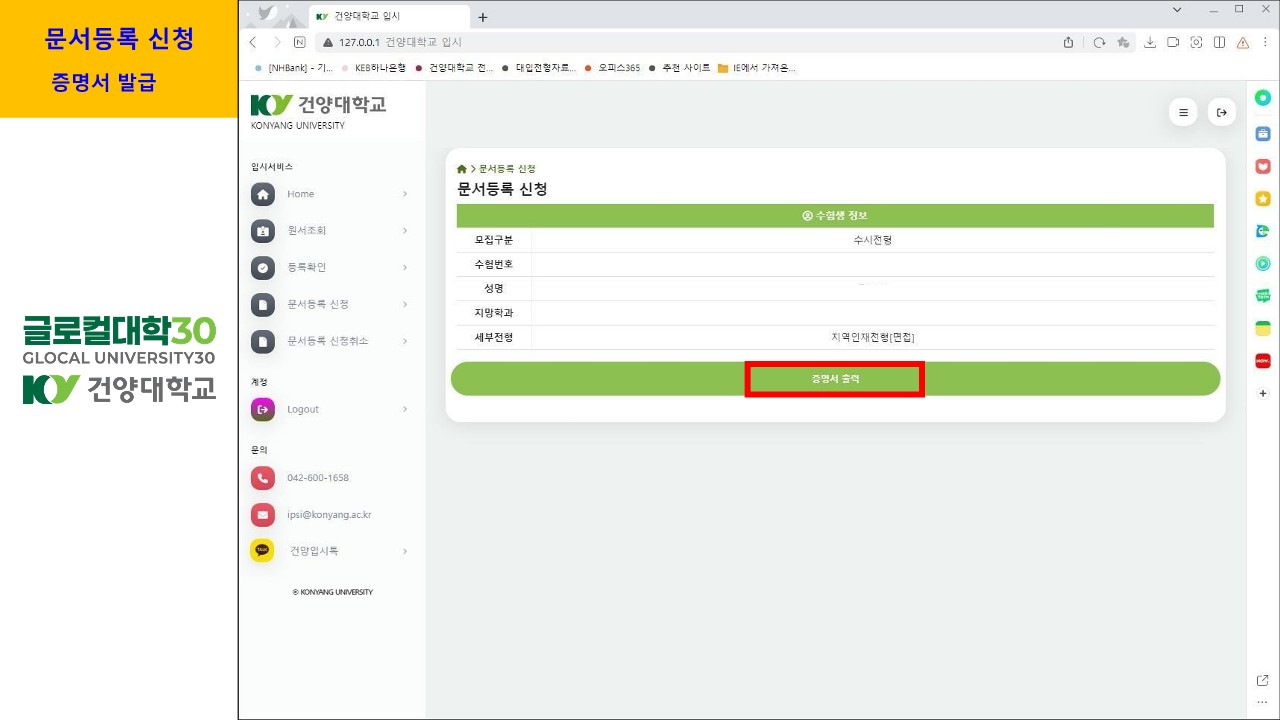Viewport: 1280px width, 720px height.
Task: Click the breadcrumb home icon
Action: (462, 169)
